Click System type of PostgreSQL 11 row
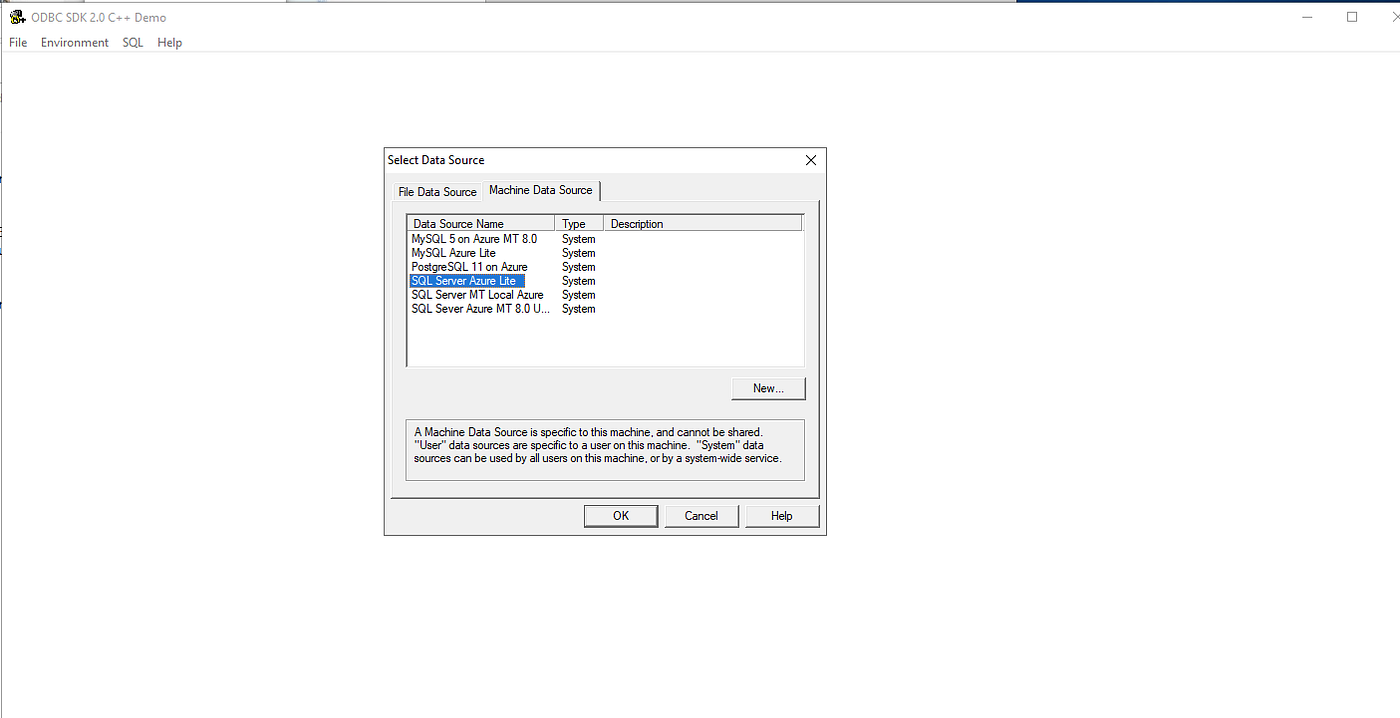Screen dimensions: 1400x718 (x=578, y=267)
